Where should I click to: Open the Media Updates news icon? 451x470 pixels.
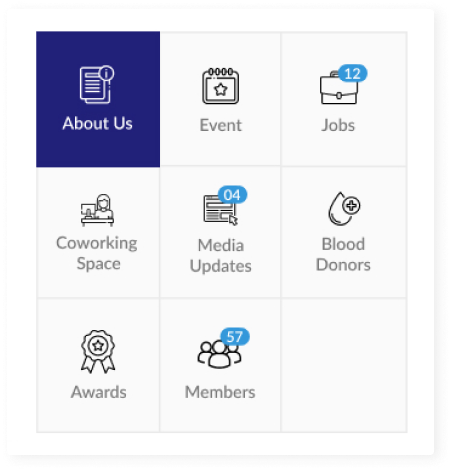tap(220, 210)
